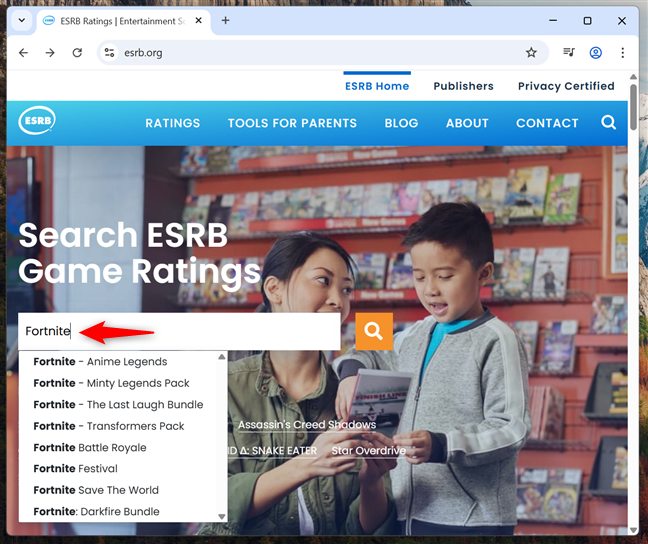View site information icon in address bar

tap(109, 52)
